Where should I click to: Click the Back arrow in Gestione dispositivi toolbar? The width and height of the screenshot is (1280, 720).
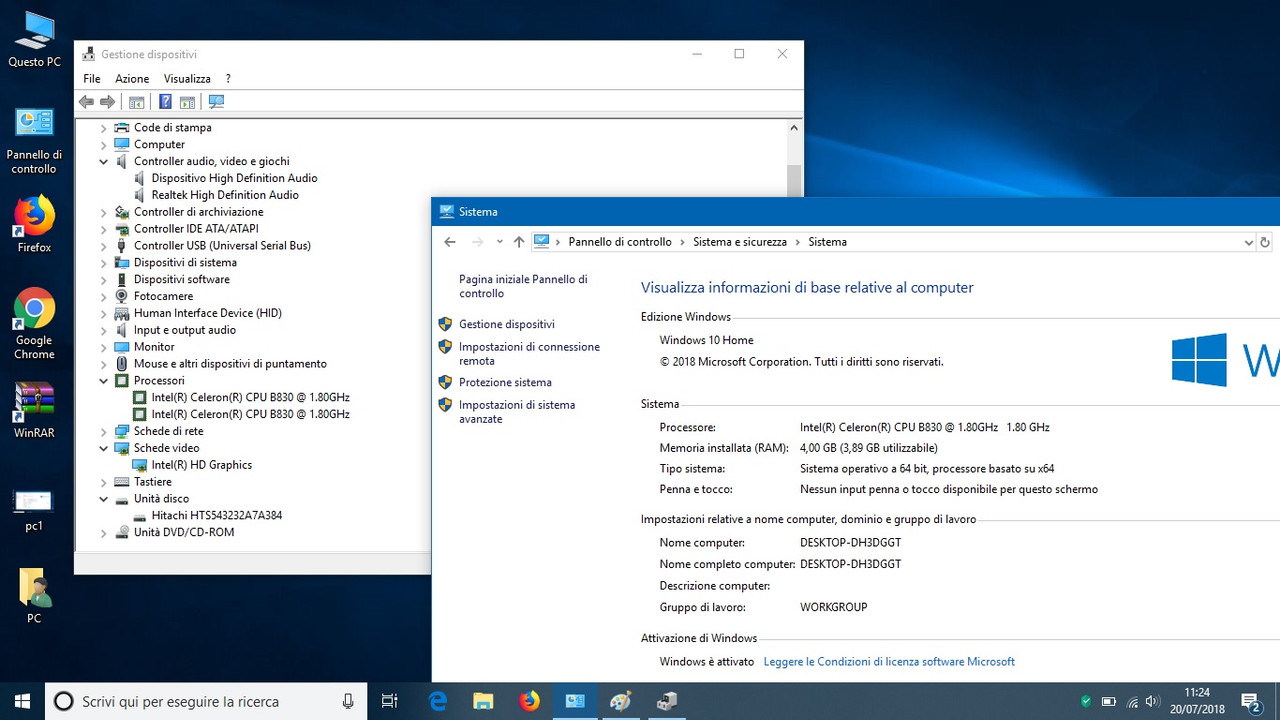click(86, 102)
